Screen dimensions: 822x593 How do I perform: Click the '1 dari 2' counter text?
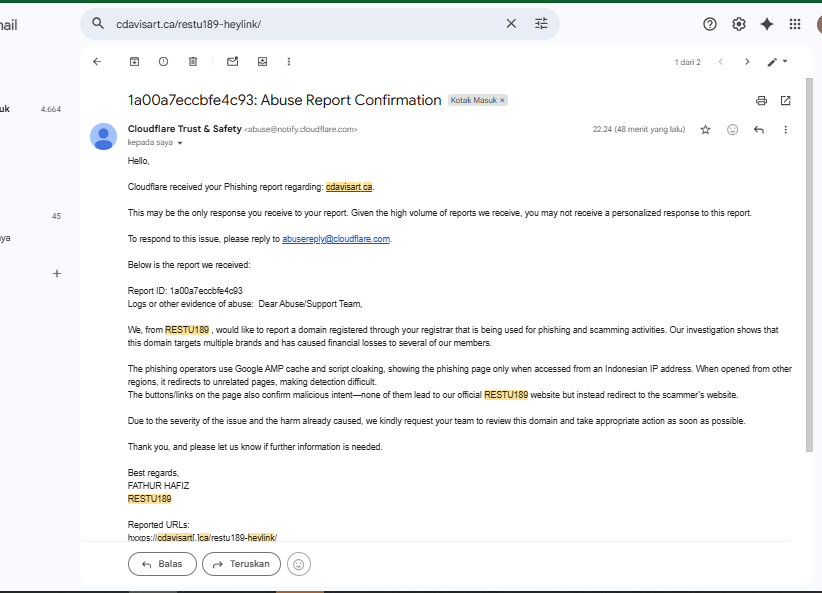coord(687,62)
